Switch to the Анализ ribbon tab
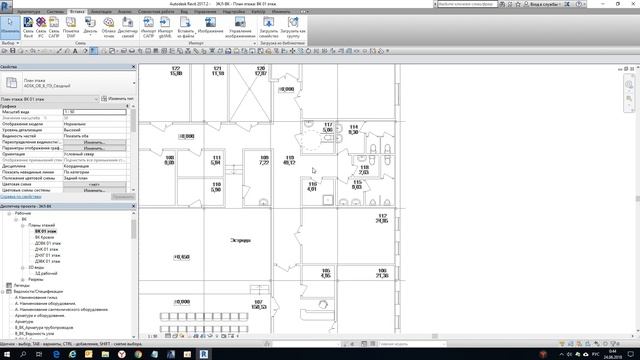This screenshot has height=360, width=640. (124, 12)
